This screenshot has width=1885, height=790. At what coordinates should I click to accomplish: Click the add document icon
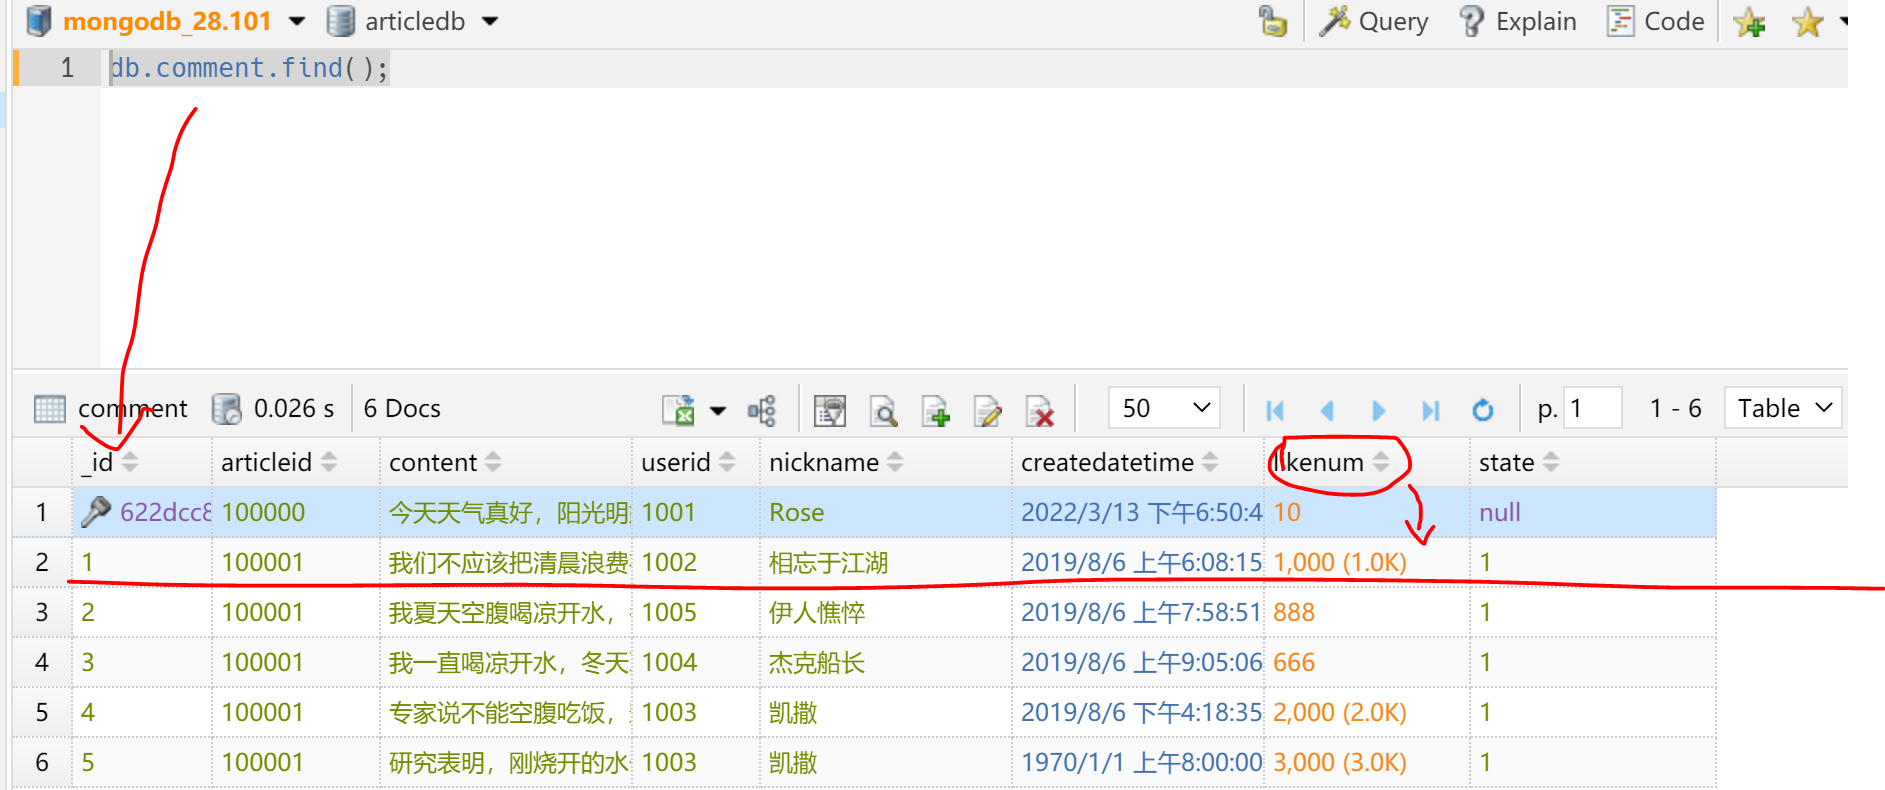936,410
